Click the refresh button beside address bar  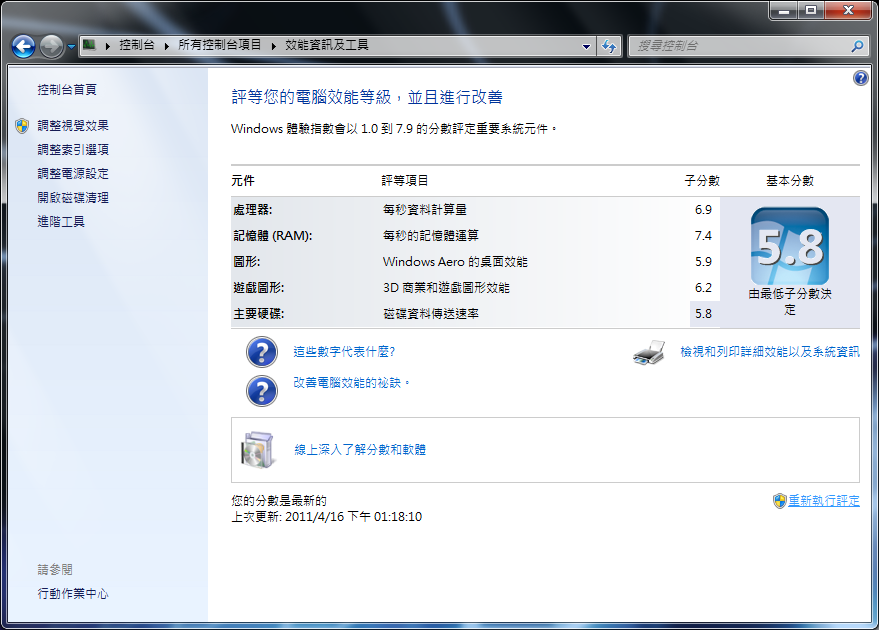[x=609, y=47]
